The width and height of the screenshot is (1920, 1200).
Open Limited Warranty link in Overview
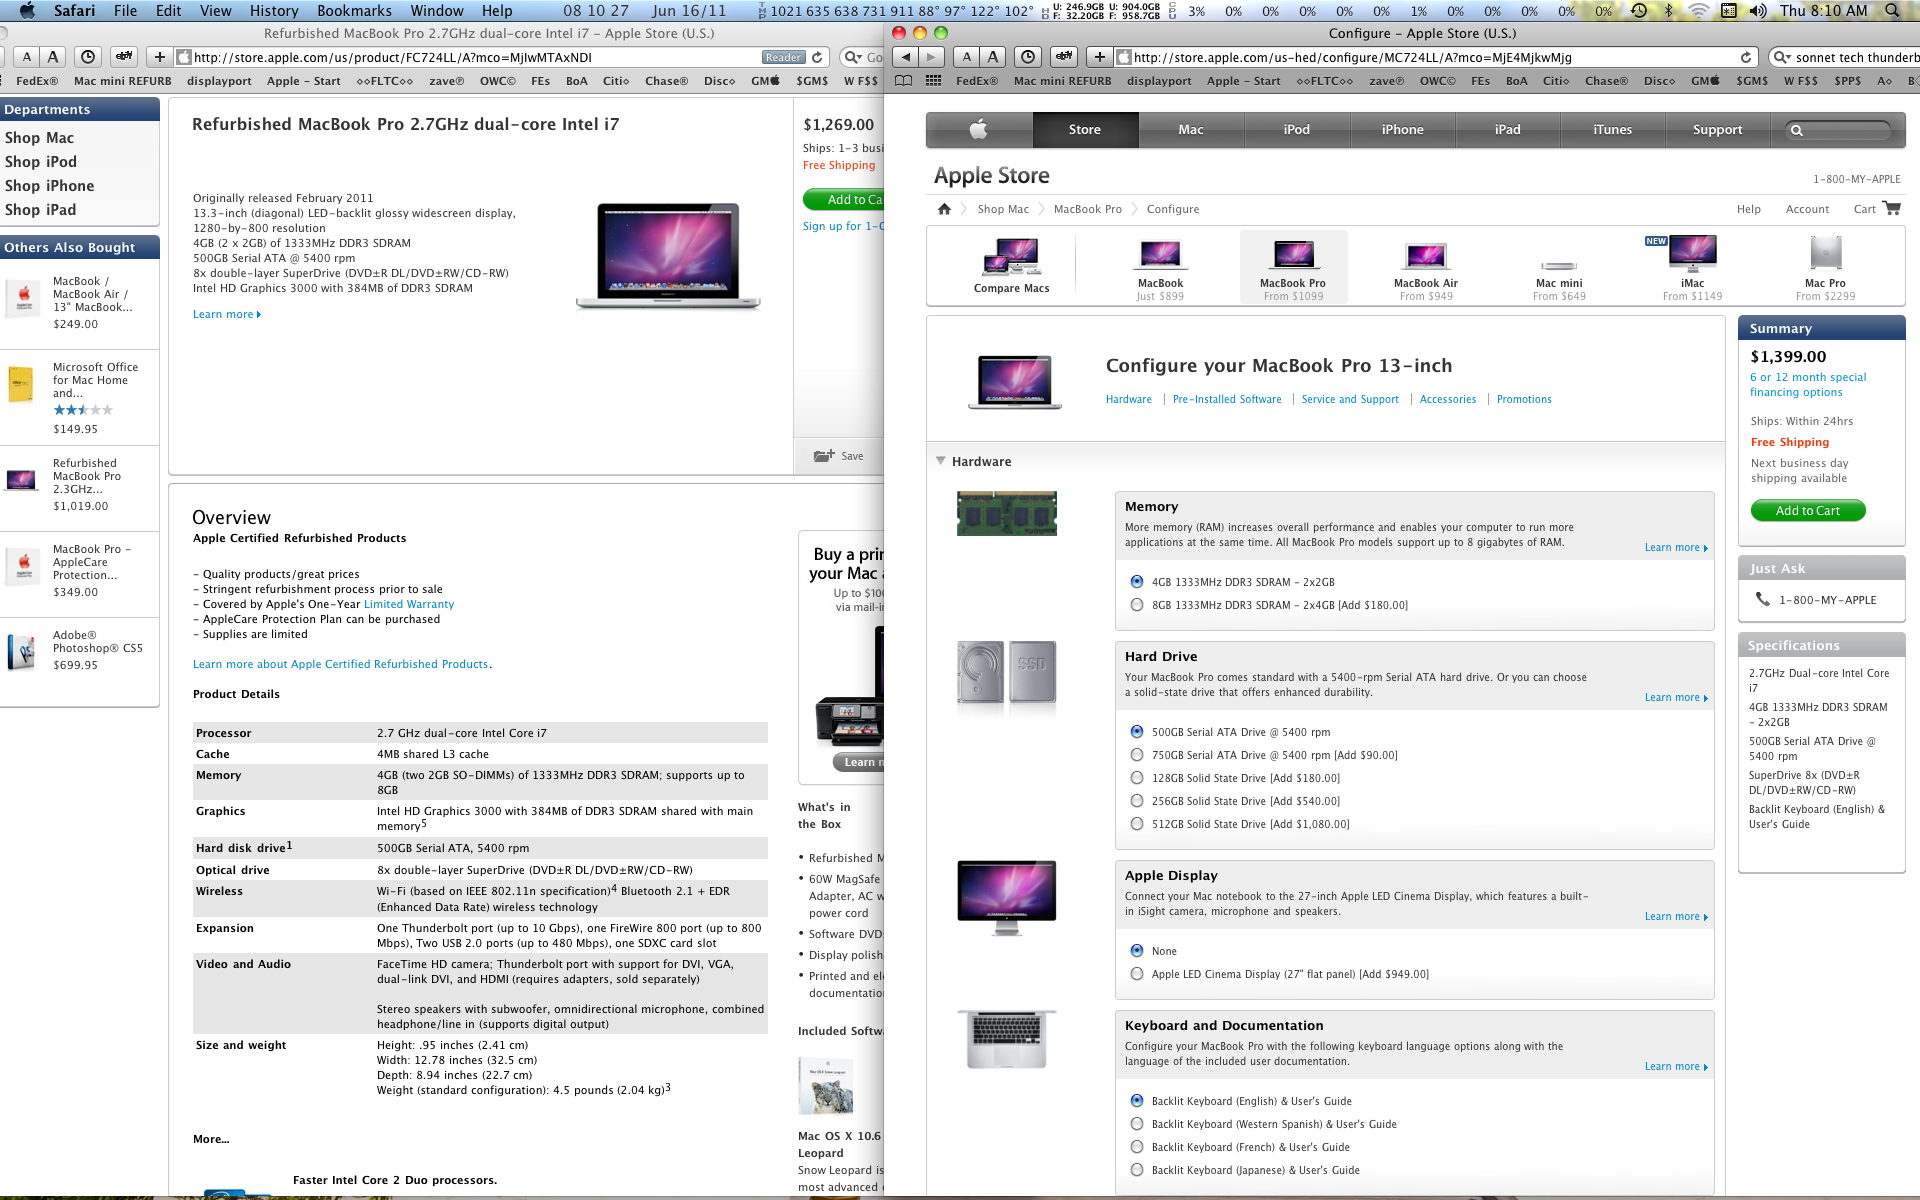pos(409,604)
